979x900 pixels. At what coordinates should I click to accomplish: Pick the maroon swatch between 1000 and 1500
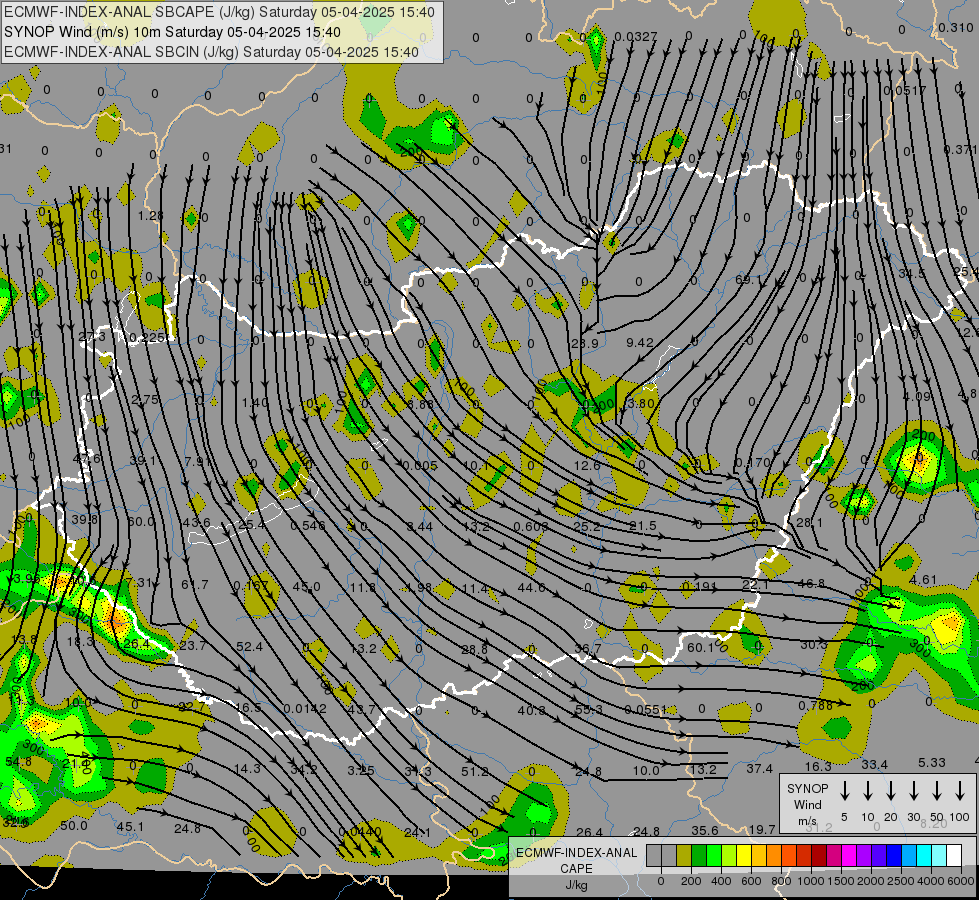(819, 856)
